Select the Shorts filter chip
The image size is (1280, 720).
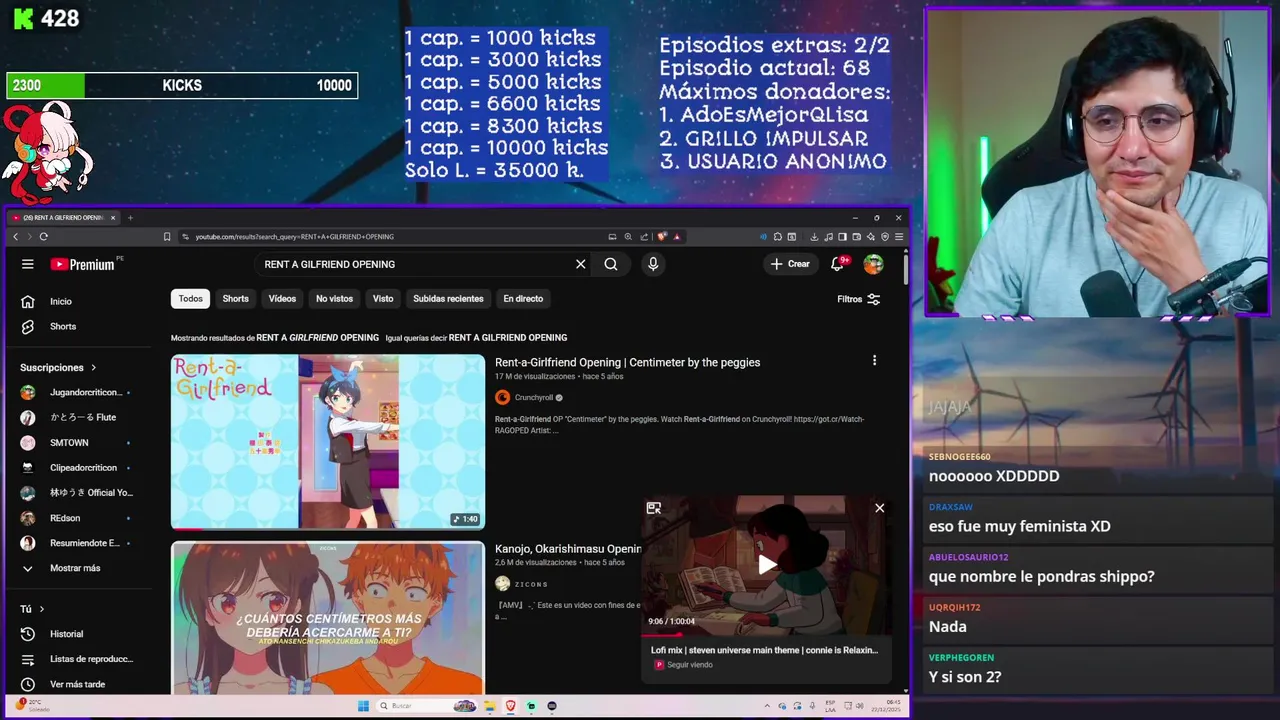(236, 299)
